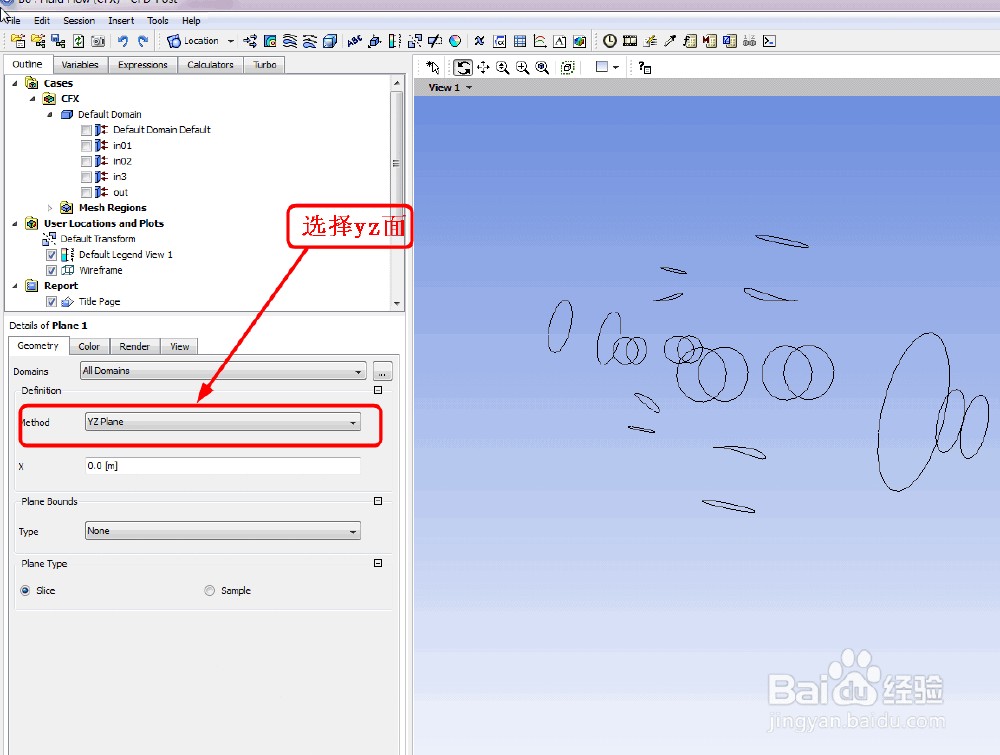Open the Insert menu
1000x755 pixels.
pos(121,20)
